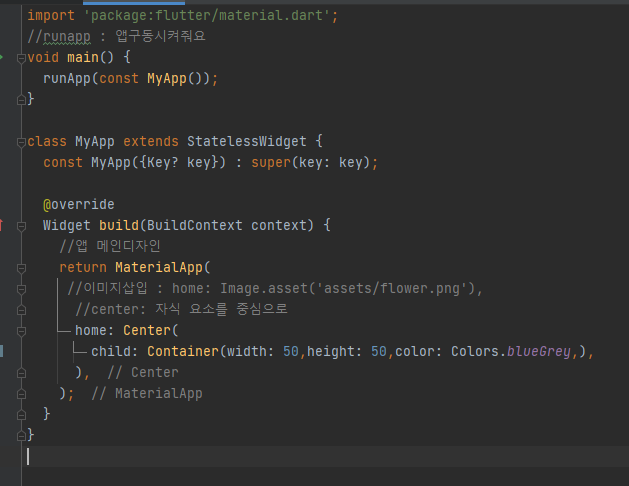Click the void keyword
This screenshot has width=629, height=486.
pyautogui.click(x=43, y=57)
